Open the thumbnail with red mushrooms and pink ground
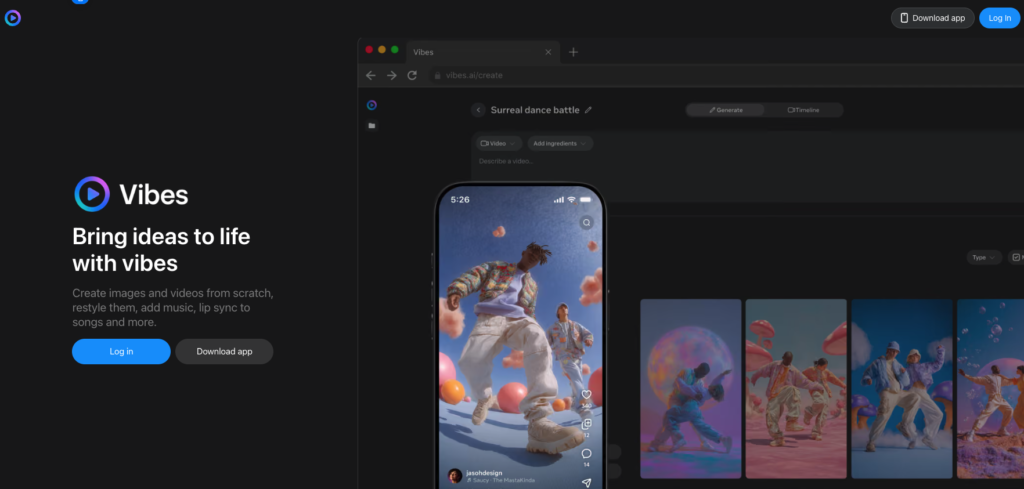This screenshot has height=489, width=1024. [796, 388]
